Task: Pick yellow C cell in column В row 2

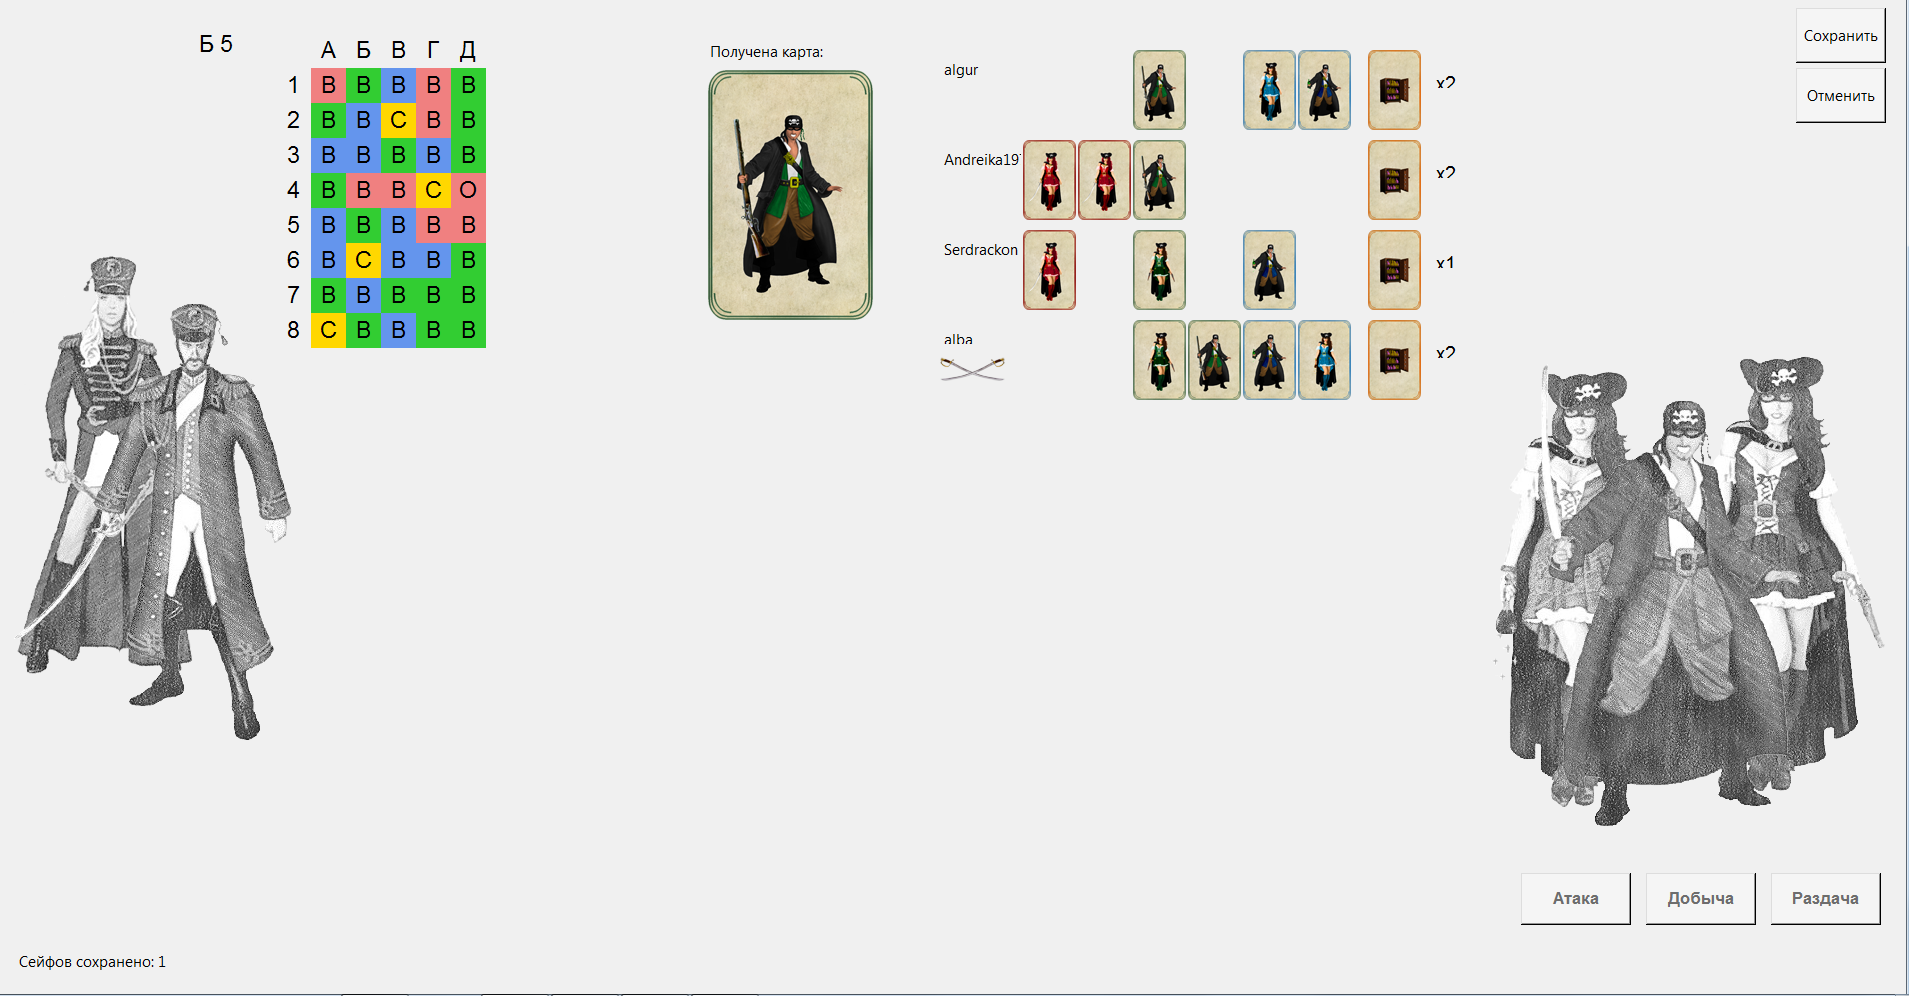Action: pyautogui.click(x=398, y=120)
